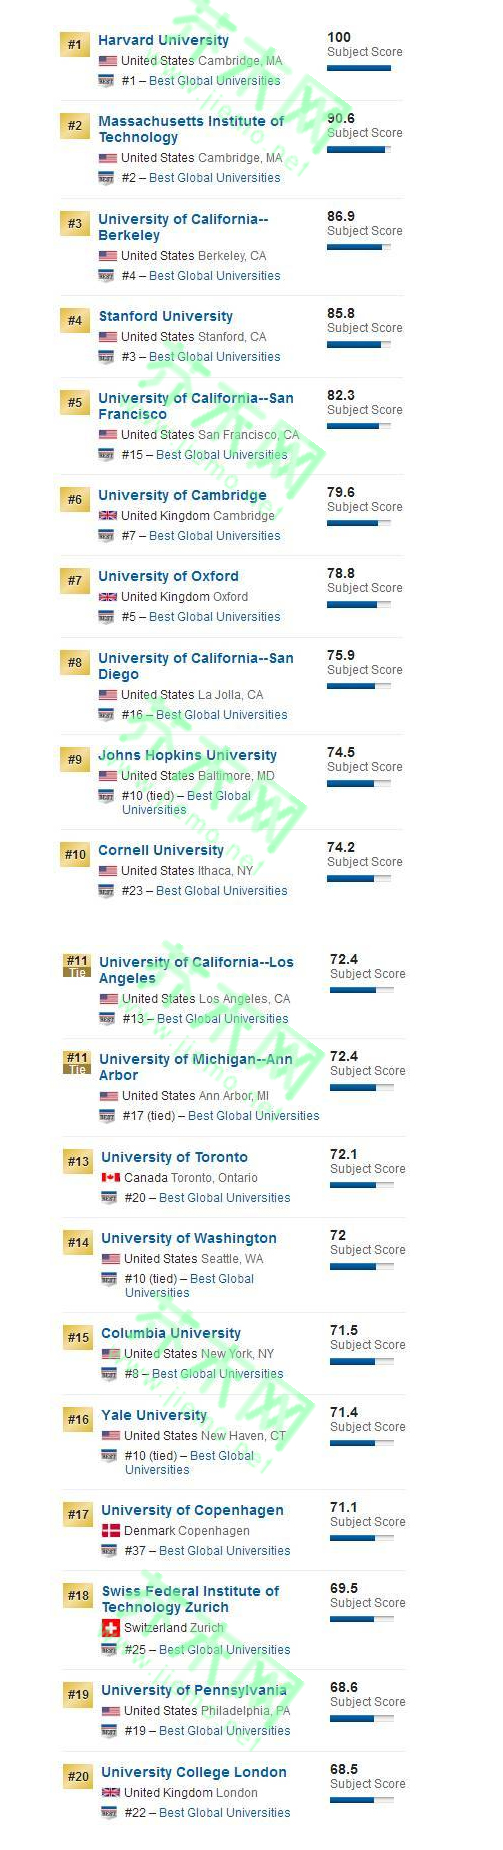Click the United Kingdom flag beside Cambridge

pos(108,516)
